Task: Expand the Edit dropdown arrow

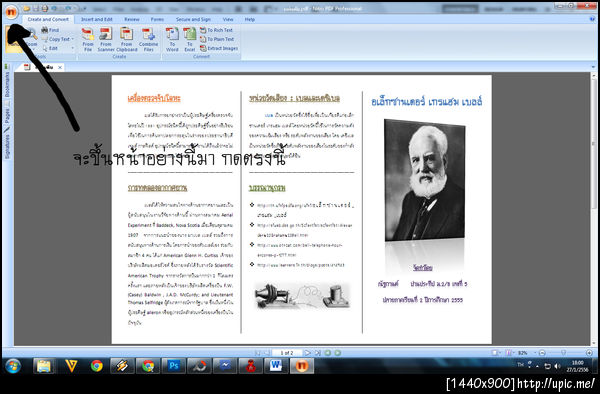Action: (x=73, y=48)
